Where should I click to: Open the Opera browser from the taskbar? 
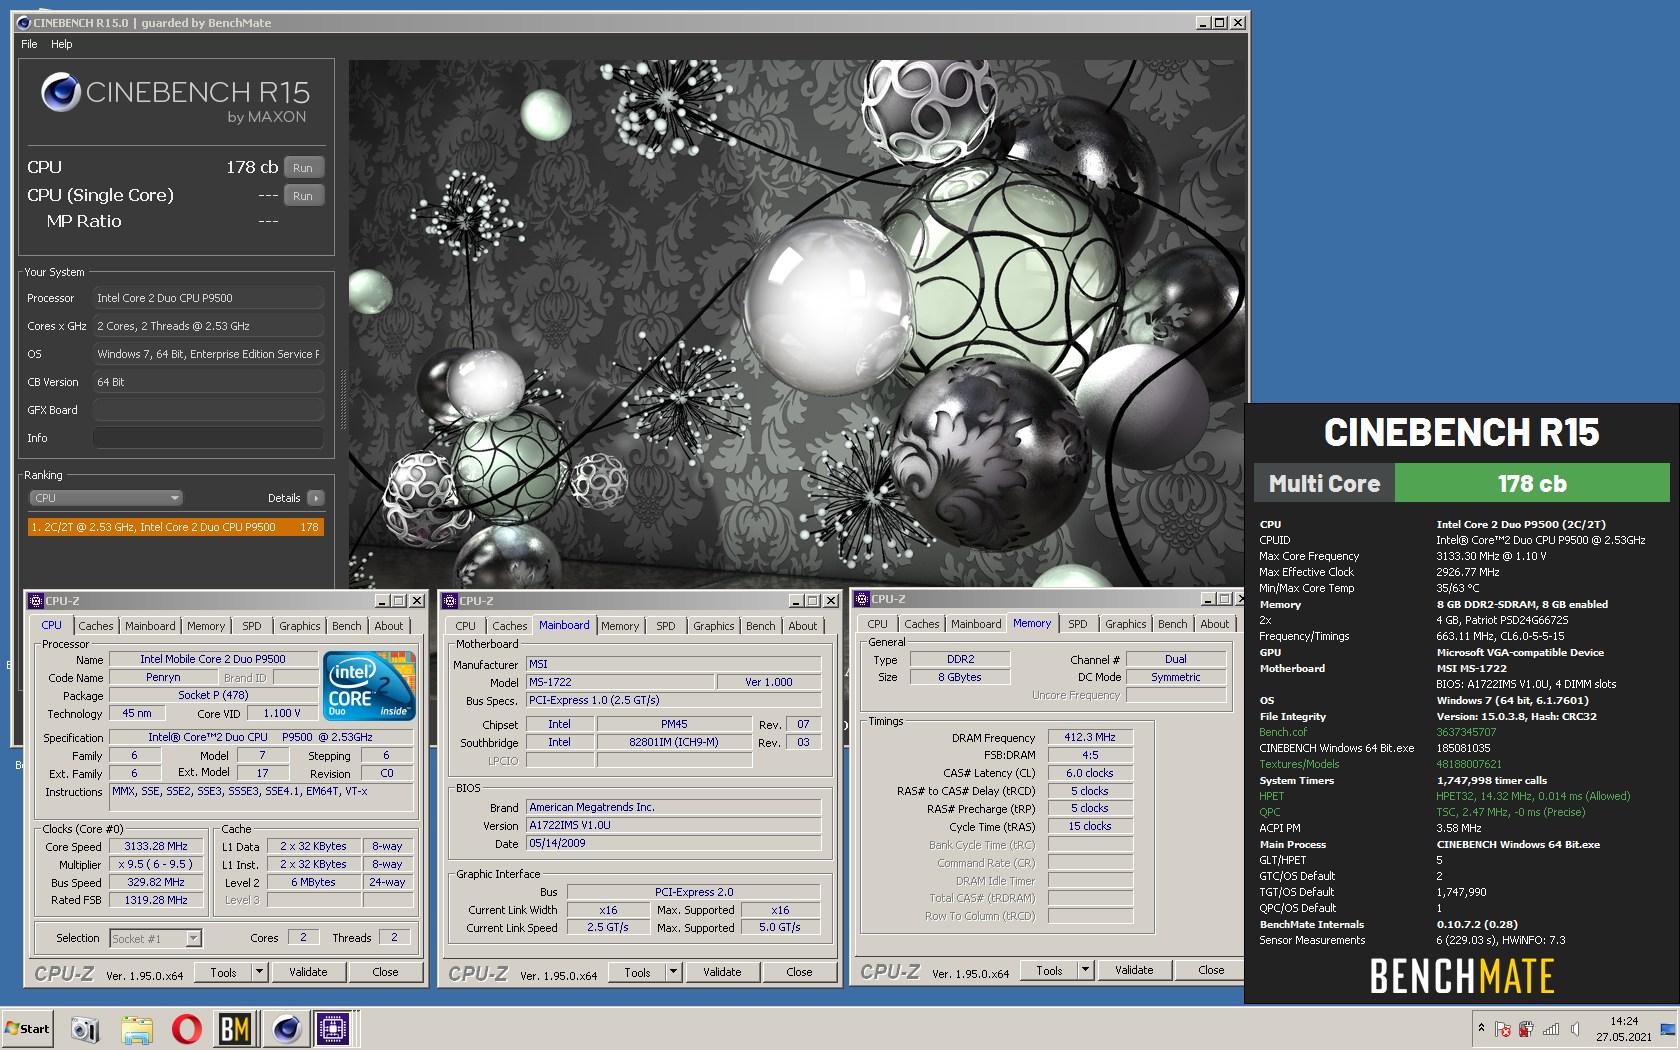click(187, 1028)
